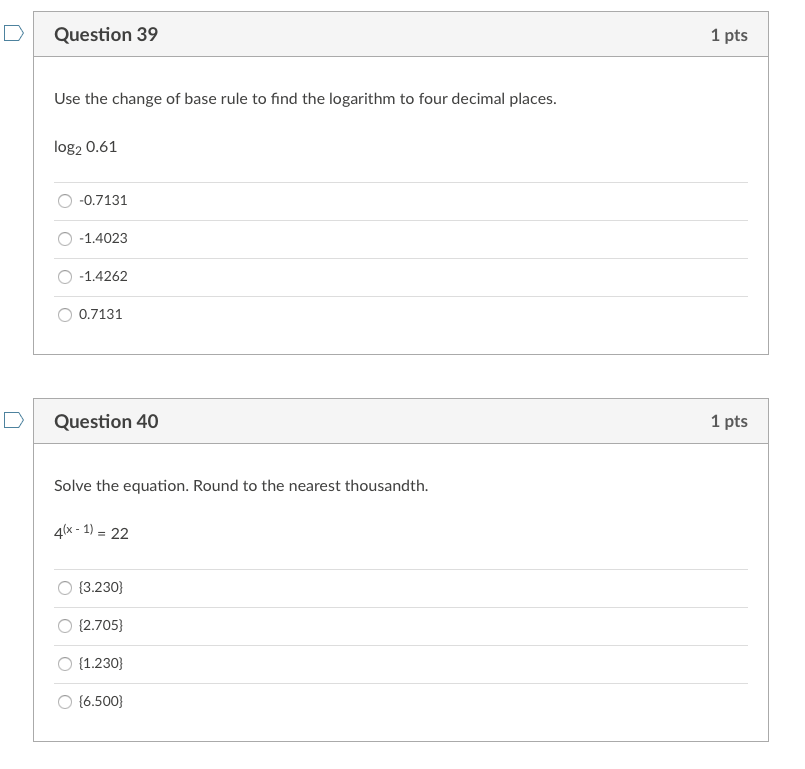This screenshot has width=805, height=769.
Task: Click the Question 40 header title
Action: point(106,421)
